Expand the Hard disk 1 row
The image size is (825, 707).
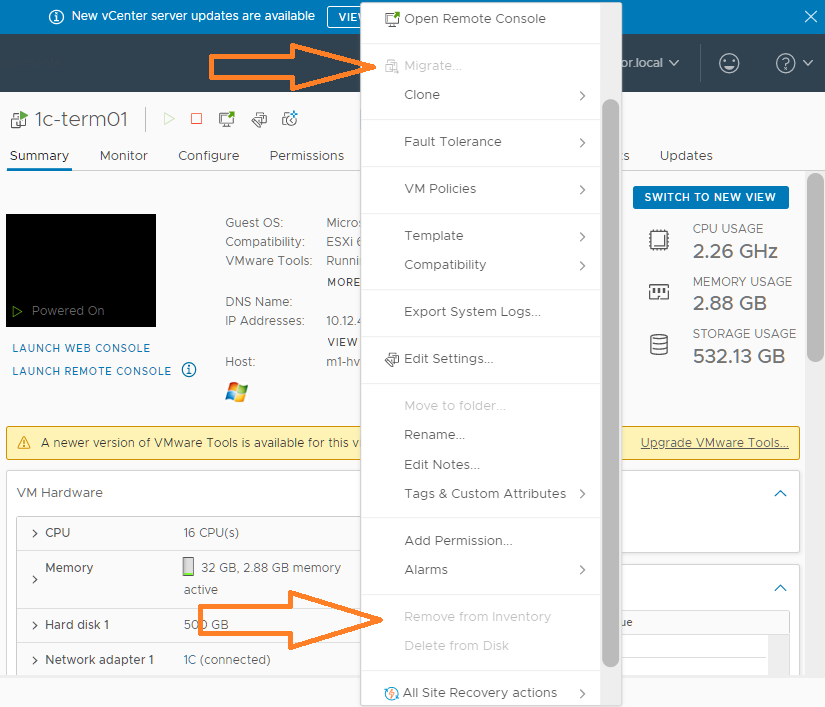click(35, 625)
